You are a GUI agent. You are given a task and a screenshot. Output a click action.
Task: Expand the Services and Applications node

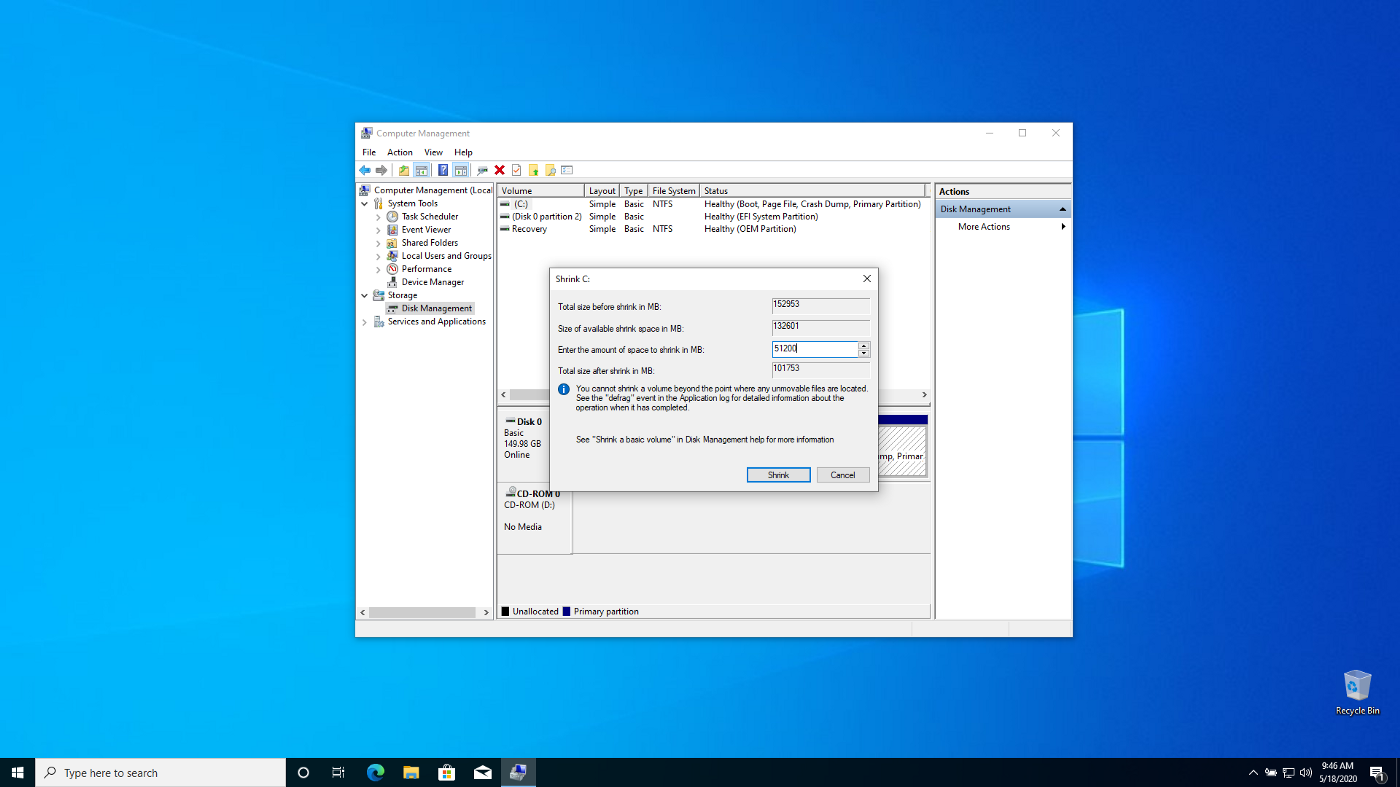[x=364, y=321]
